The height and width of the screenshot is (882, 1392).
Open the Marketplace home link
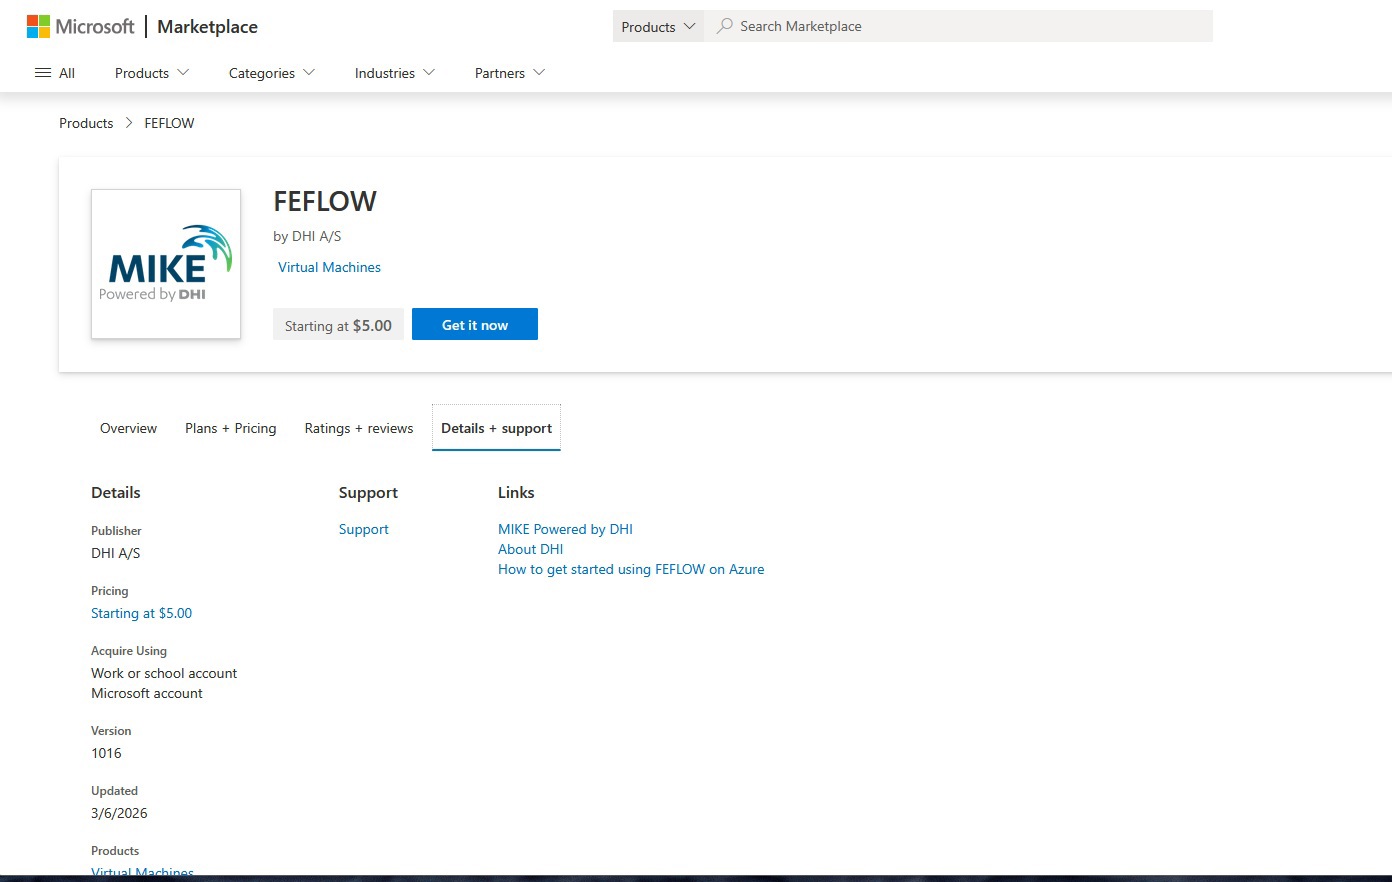[x=207, y=27]
